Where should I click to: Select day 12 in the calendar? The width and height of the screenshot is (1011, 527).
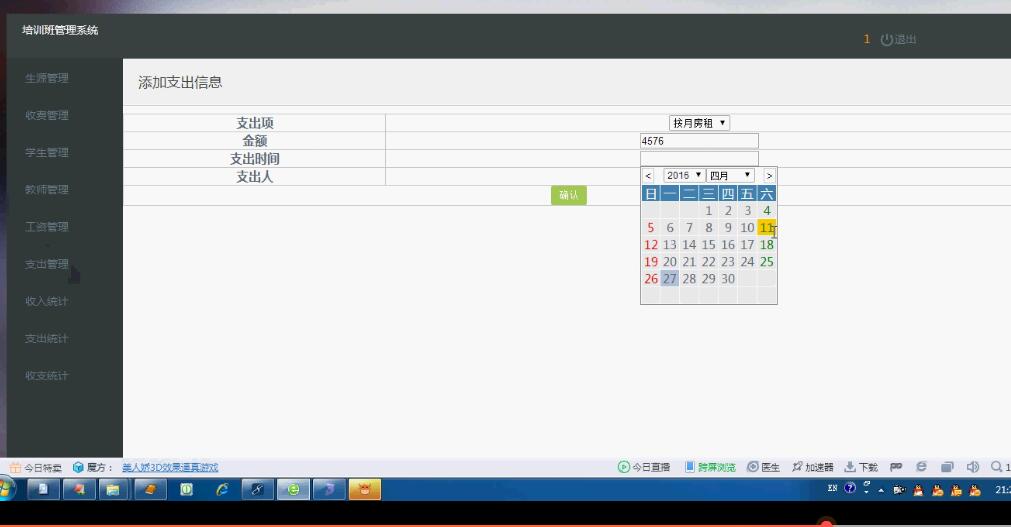coord(651,244)
